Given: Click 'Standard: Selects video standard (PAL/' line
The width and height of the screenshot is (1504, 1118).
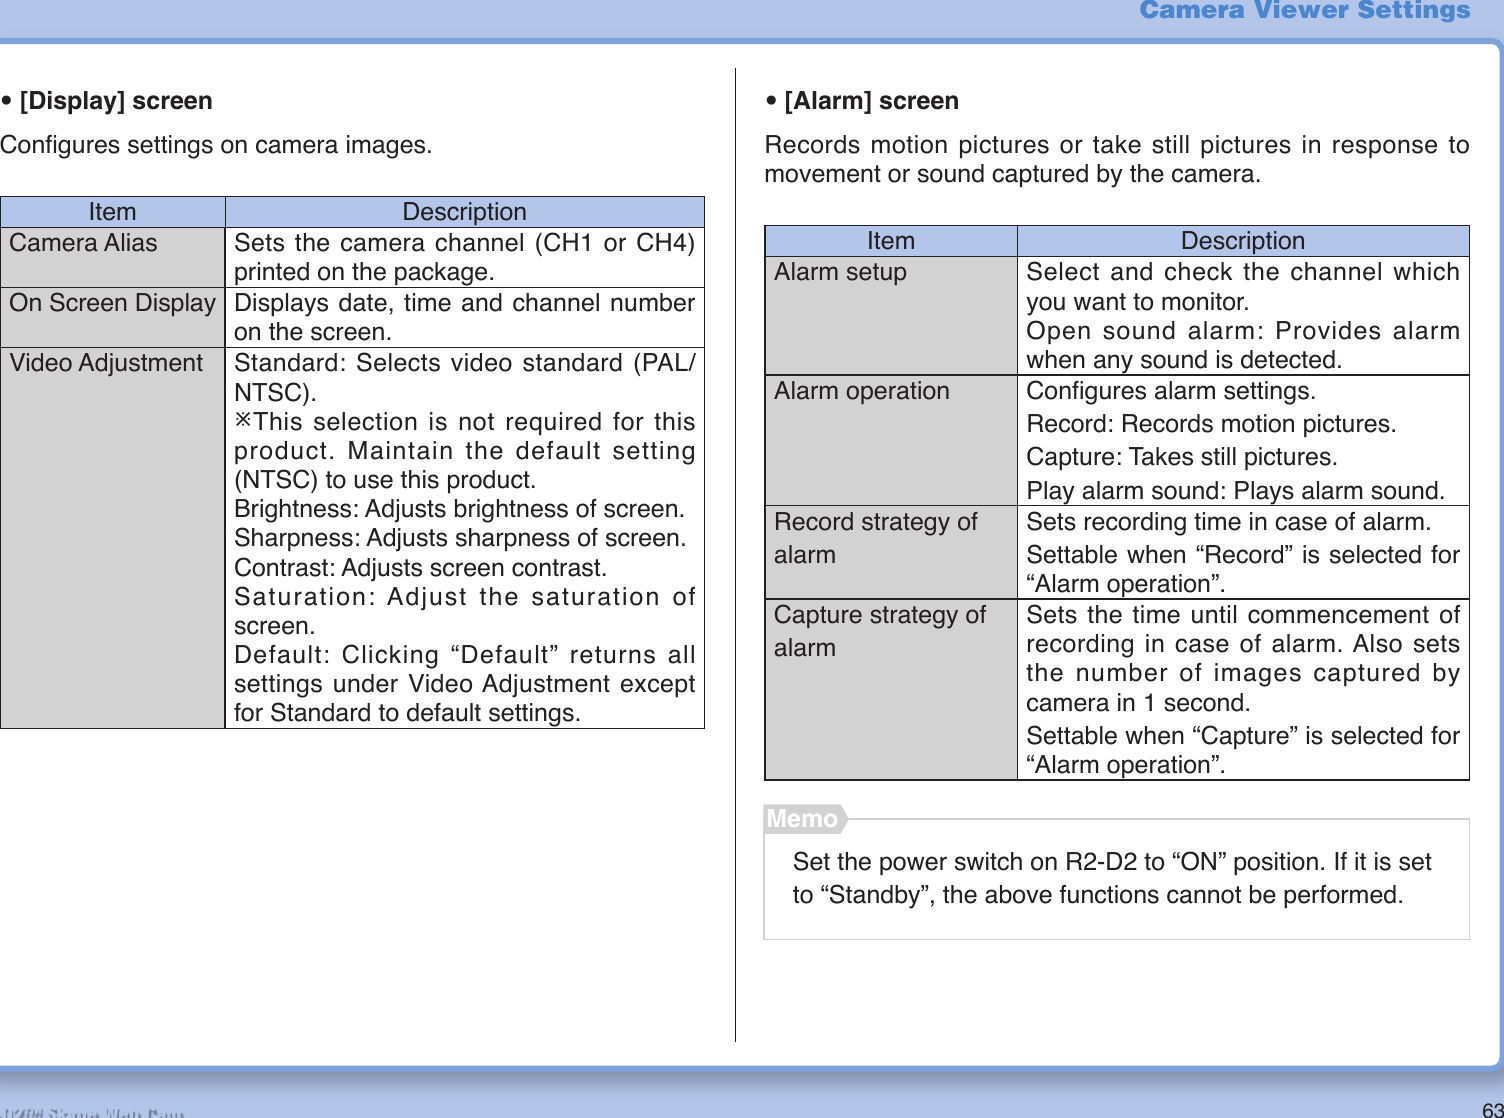Looking at the screenshot, I should pos(465,363).
